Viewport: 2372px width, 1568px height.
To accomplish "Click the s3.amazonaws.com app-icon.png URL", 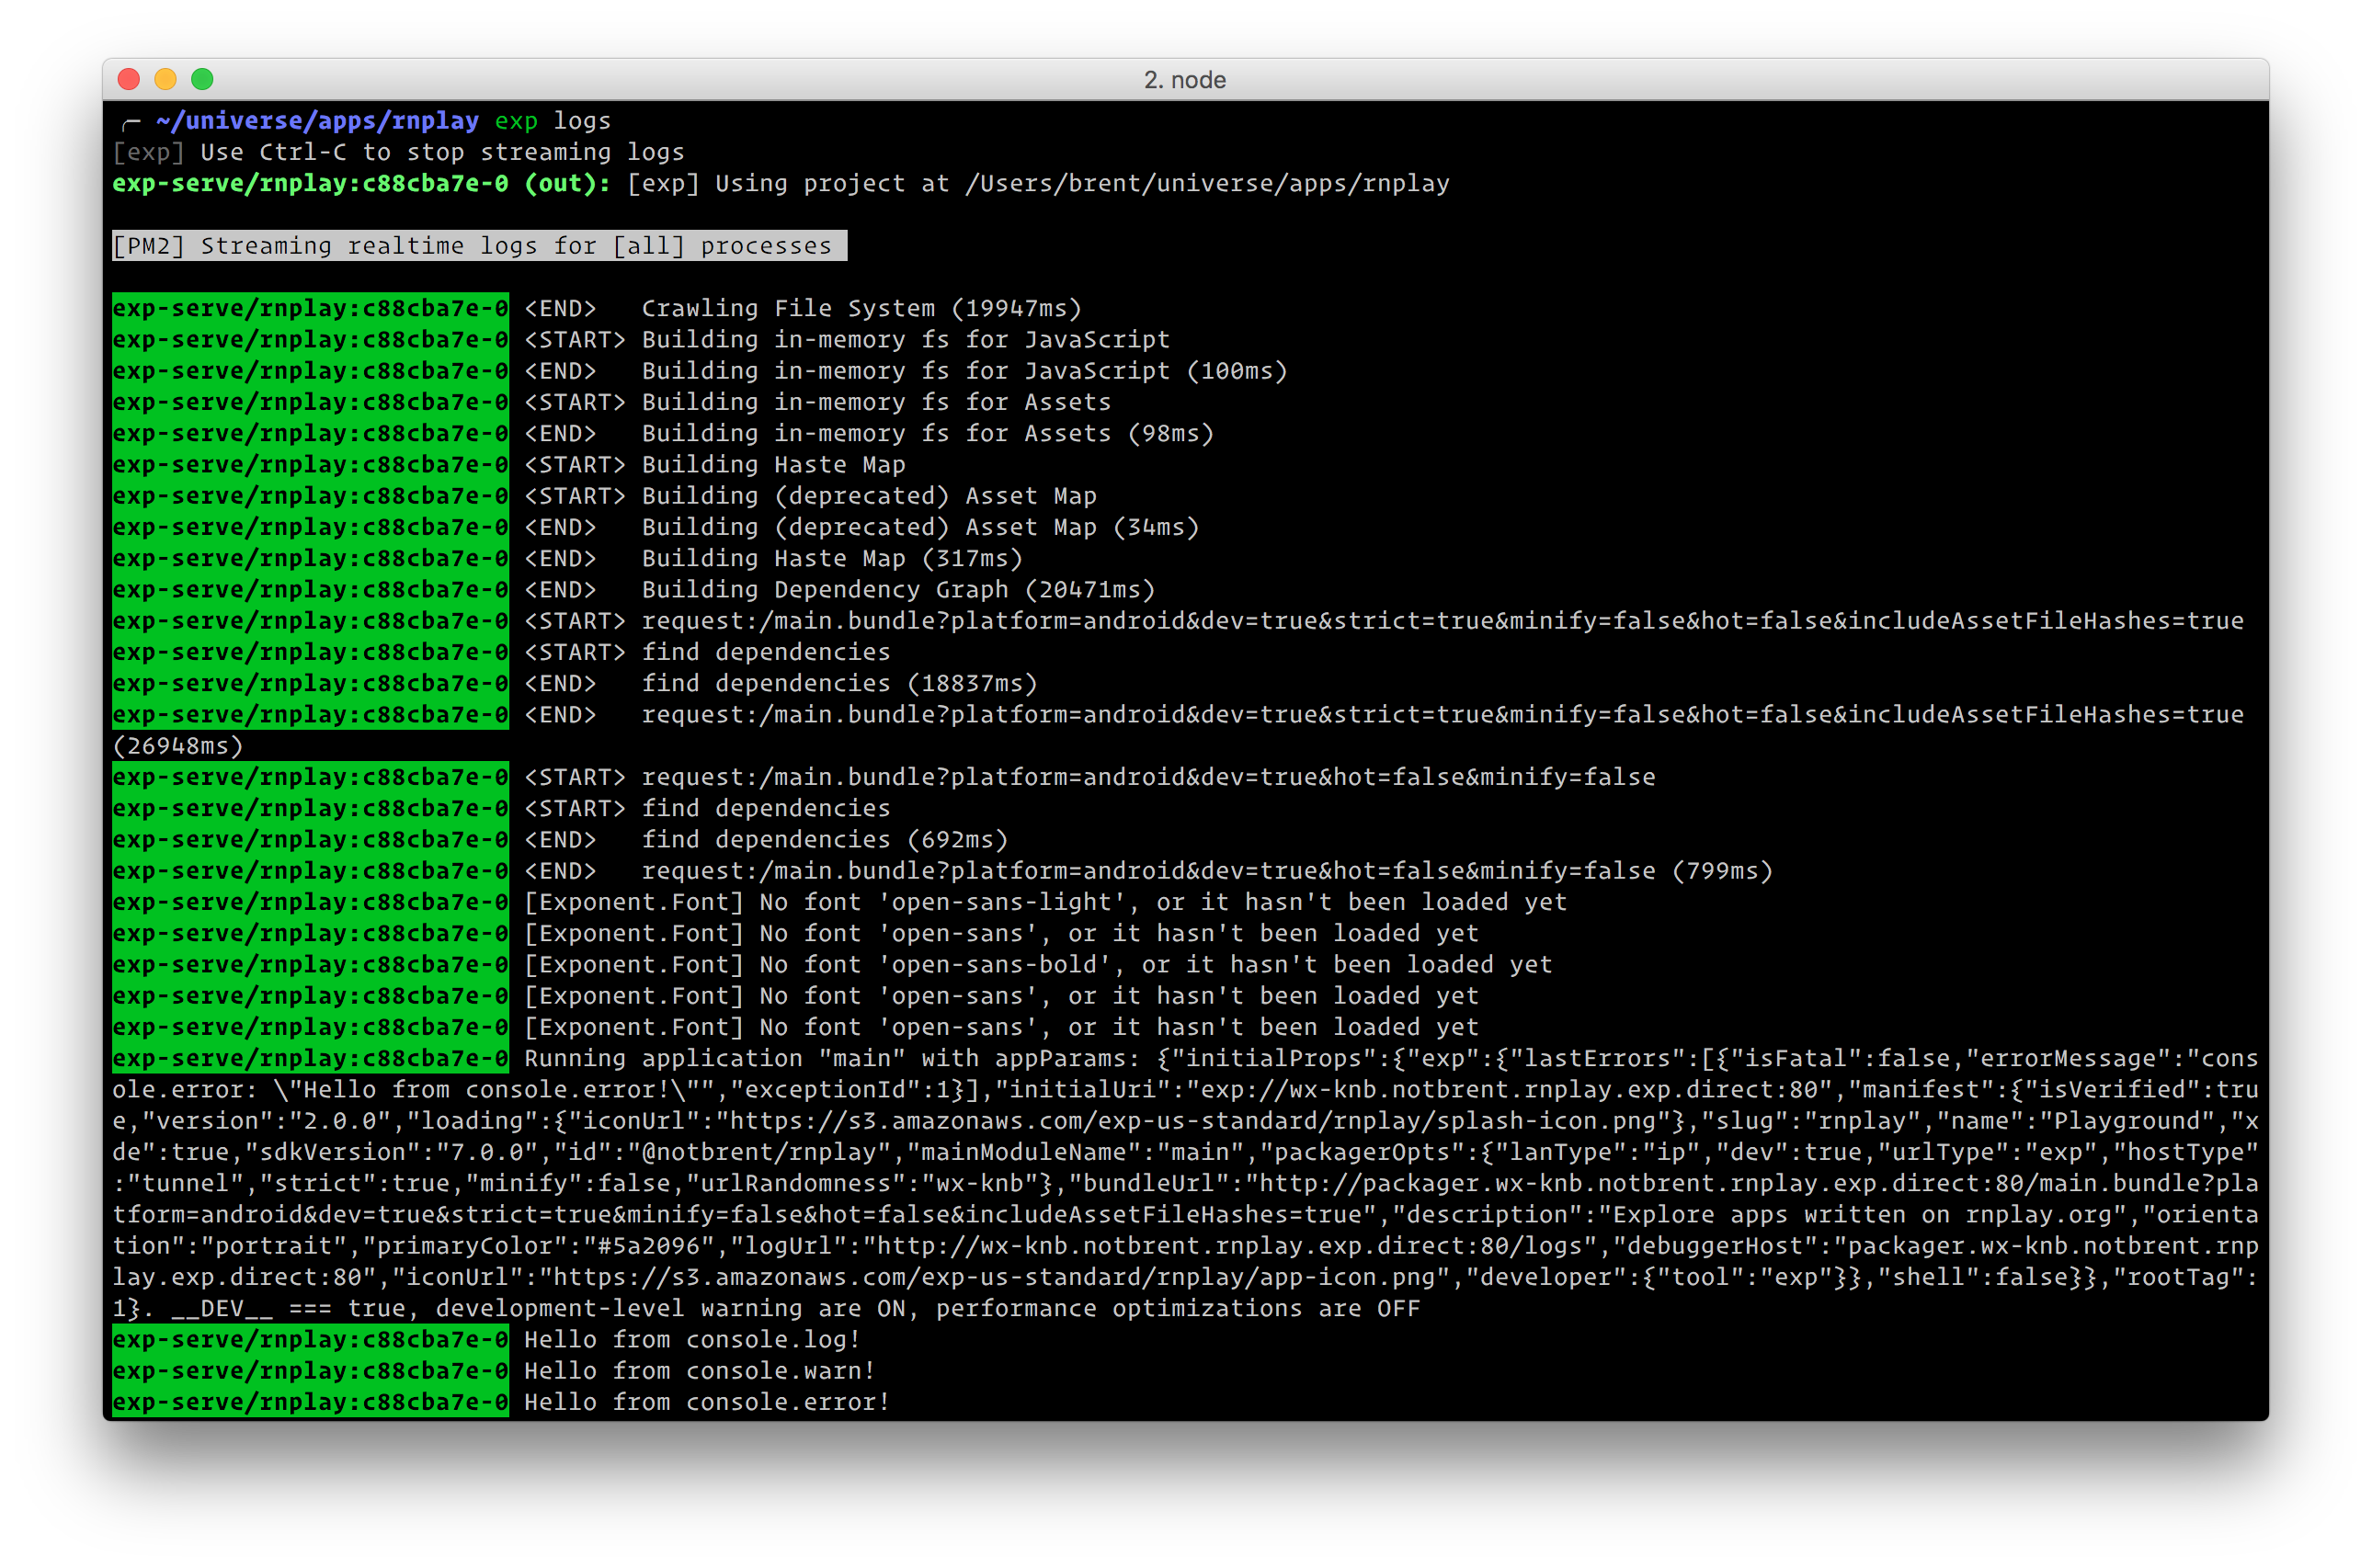I will (x=1000, y=1277).
